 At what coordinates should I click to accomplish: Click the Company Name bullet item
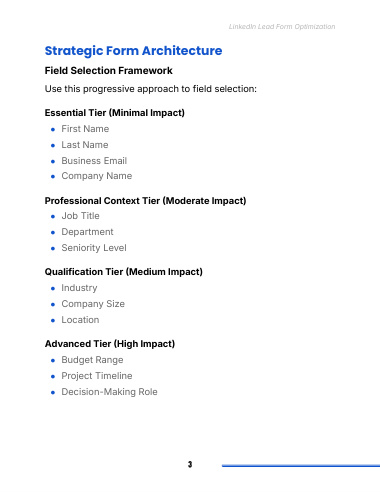tap(97, 176)
